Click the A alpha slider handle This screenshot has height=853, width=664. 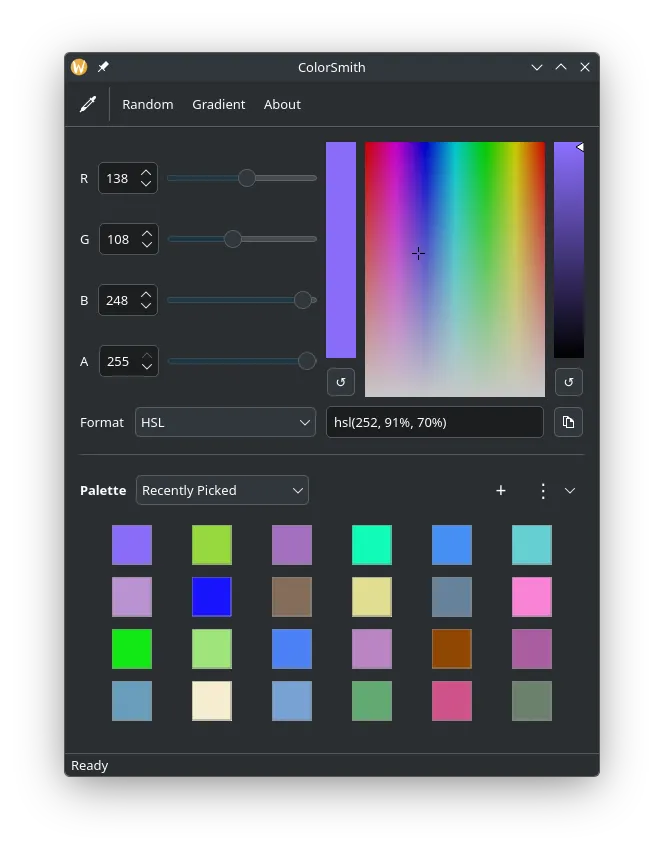coord(307,361)
